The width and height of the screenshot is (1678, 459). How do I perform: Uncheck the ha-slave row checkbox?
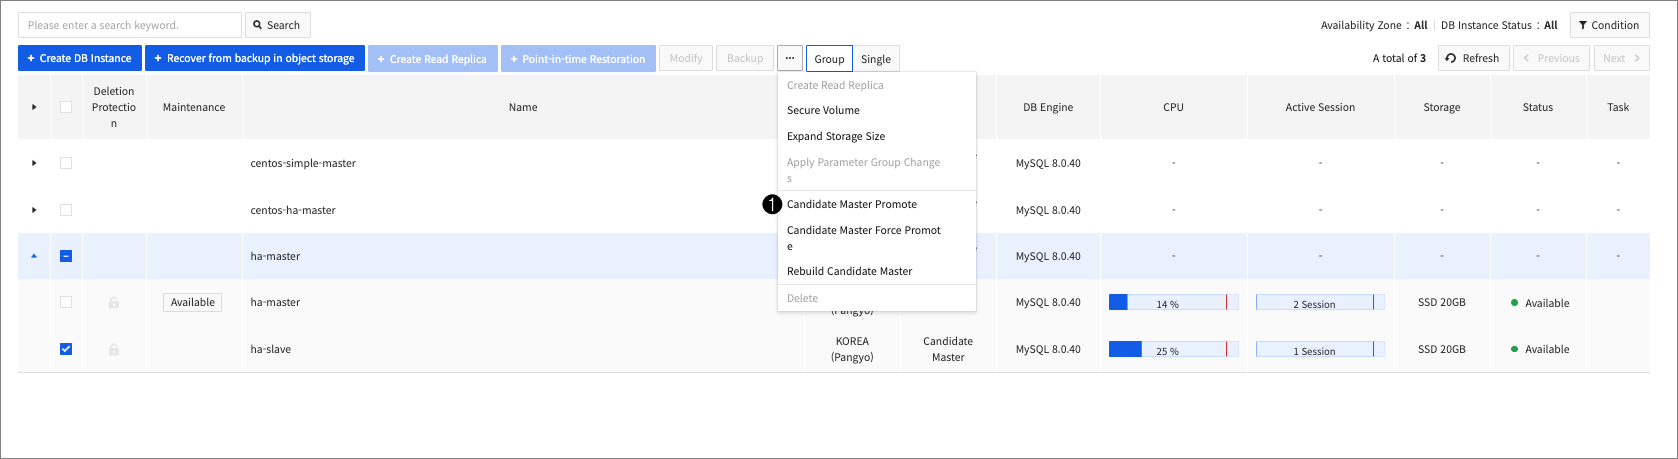(66, 349)
